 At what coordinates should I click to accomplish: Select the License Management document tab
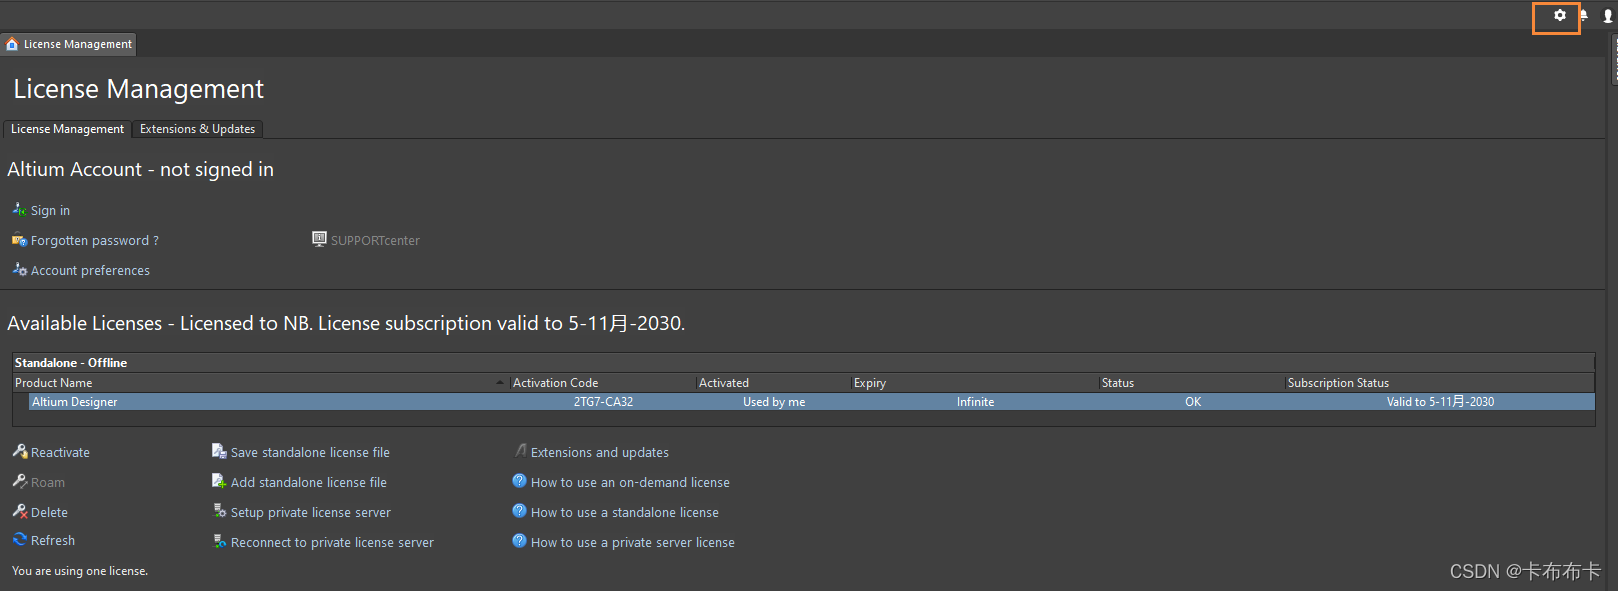point(69,44)
